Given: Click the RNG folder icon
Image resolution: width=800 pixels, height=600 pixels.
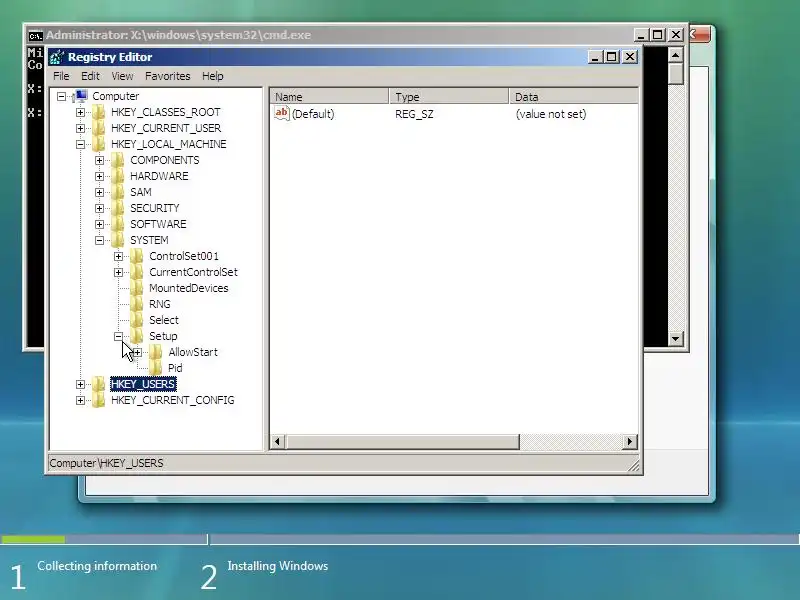Looking at the screenshot, I should (137, 304).
